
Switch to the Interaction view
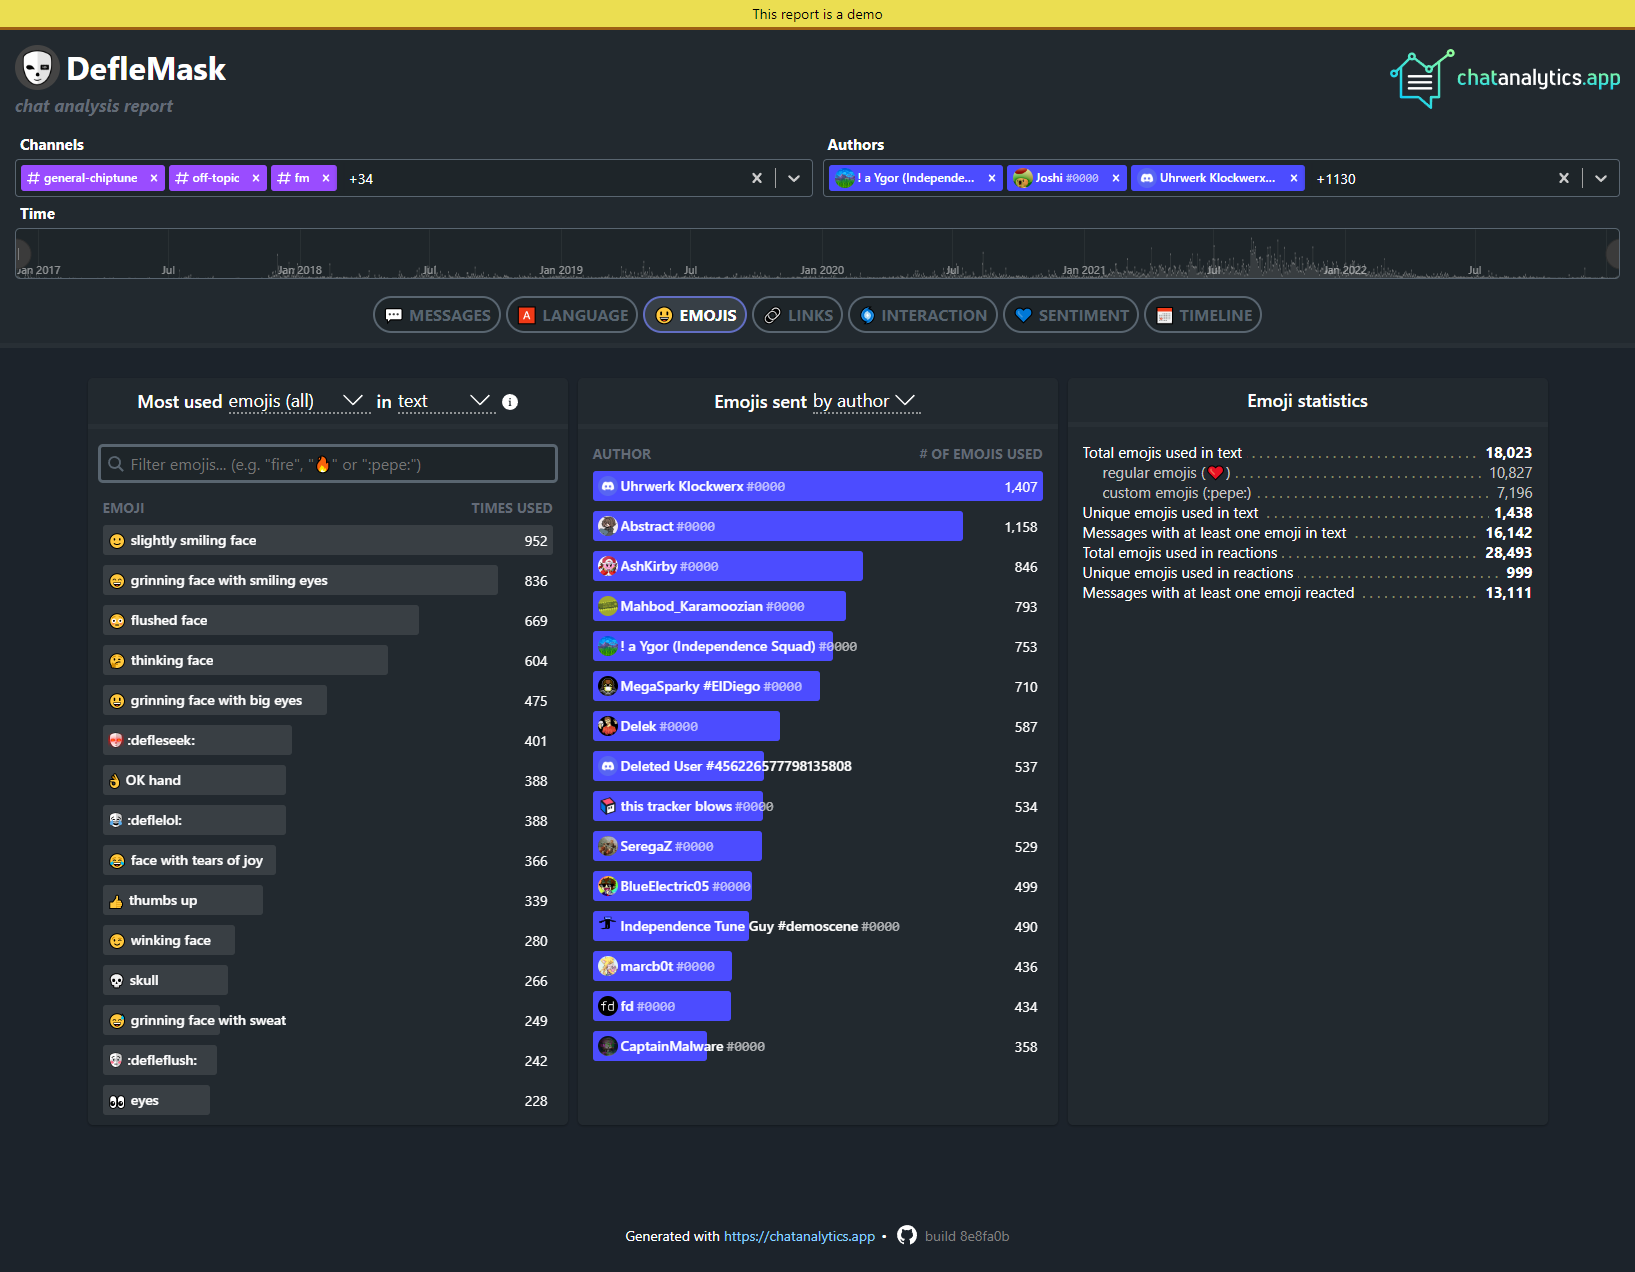pyautogui.click(x=921, y=314)
